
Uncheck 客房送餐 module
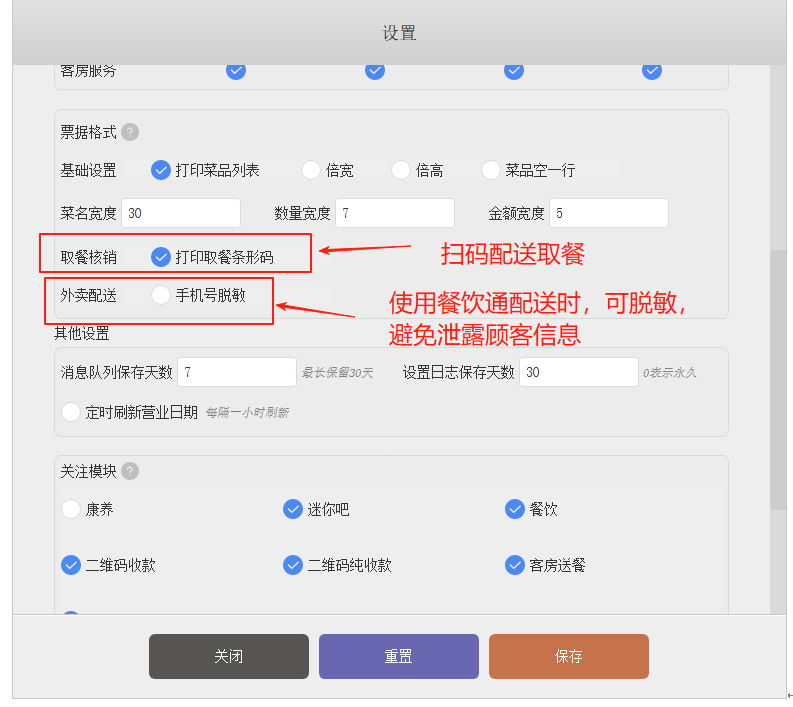click(515, 565)
